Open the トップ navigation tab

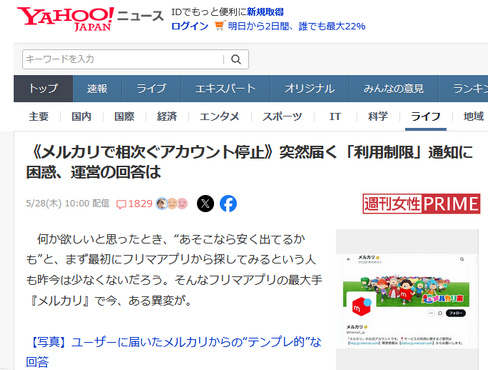tap(43, 88)
